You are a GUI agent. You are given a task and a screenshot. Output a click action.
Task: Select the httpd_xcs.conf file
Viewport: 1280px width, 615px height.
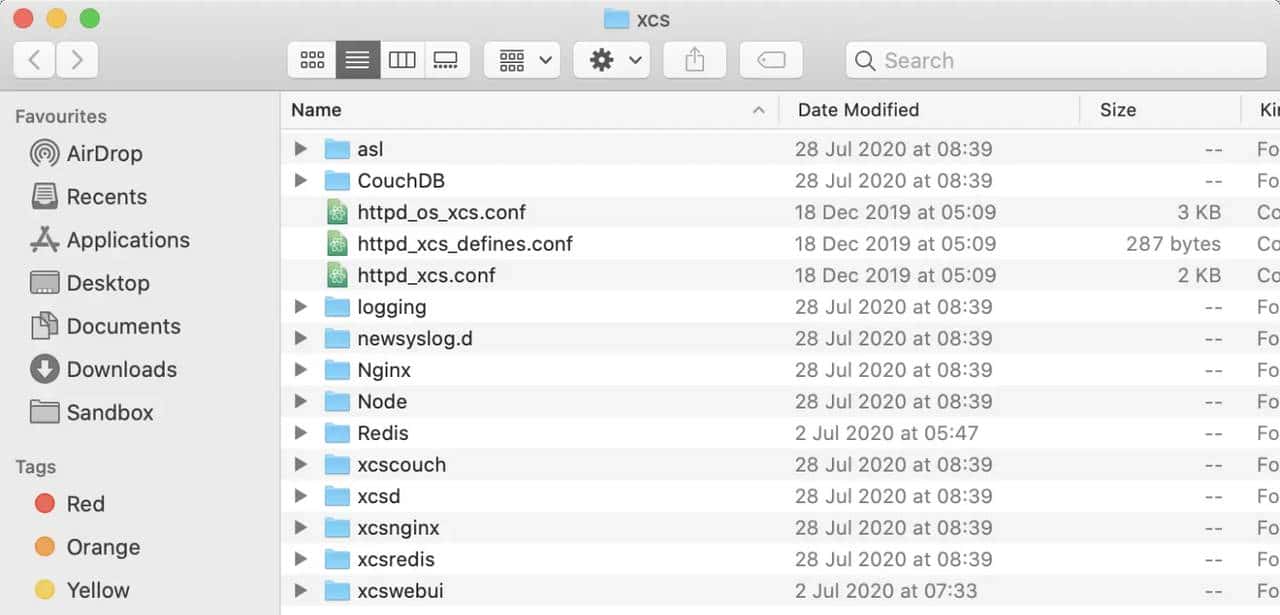[427, 275]
